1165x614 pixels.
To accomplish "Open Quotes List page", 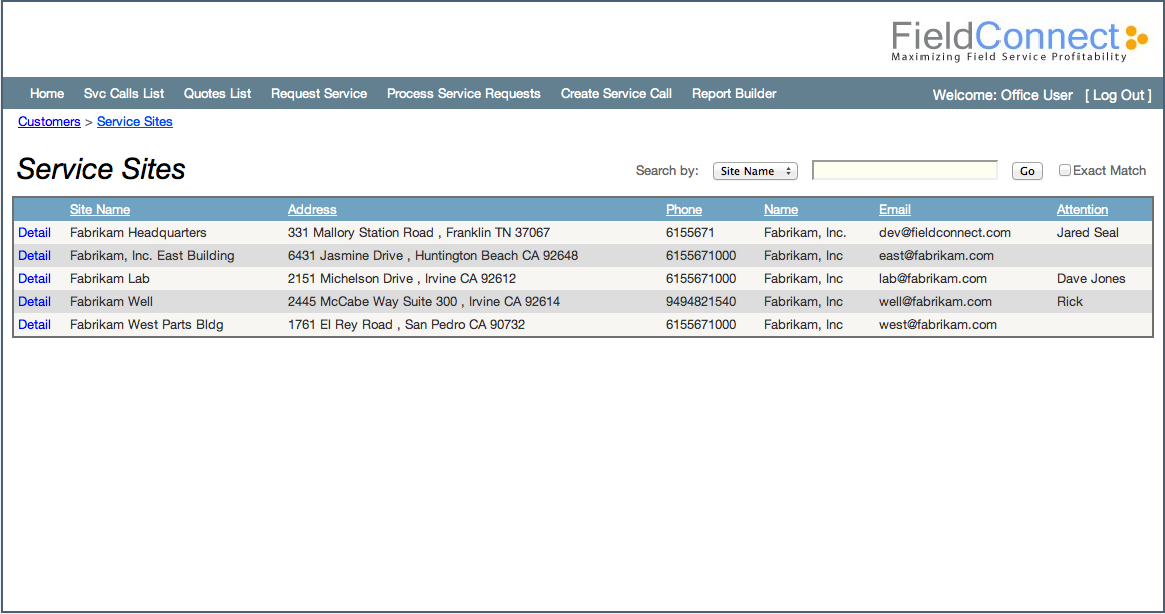I will point(218,94).
